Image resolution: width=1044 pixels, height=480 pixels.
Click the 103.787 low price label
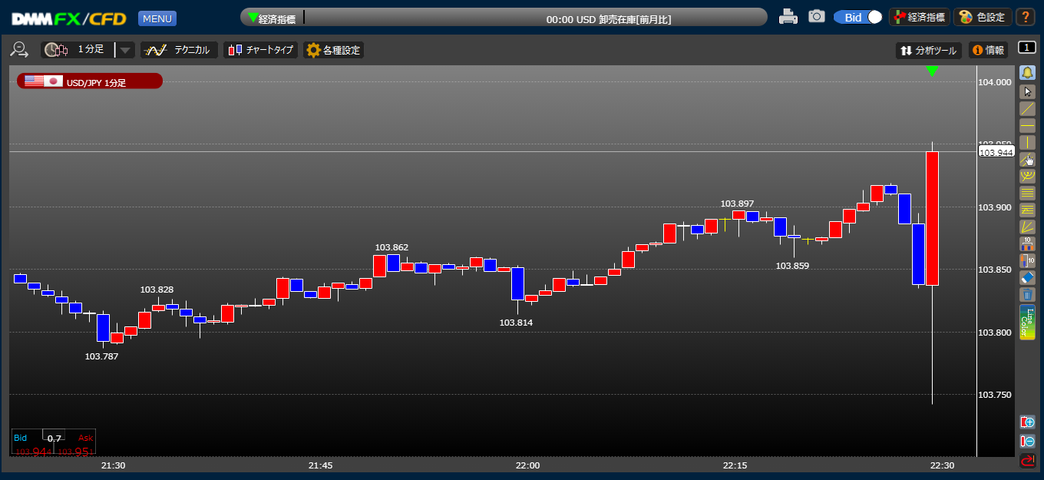102,356
